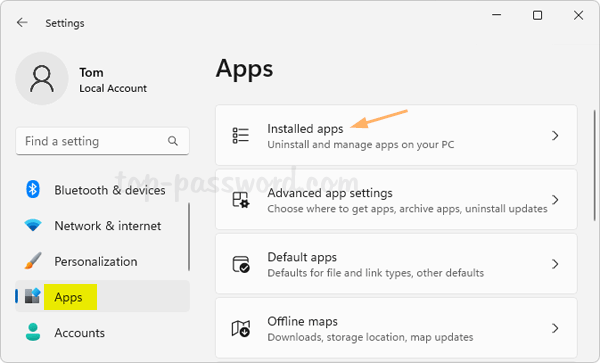Click the Bluetooth icon in sidebar
This screenshot has height=363, width=600.
tap(33, 189)
